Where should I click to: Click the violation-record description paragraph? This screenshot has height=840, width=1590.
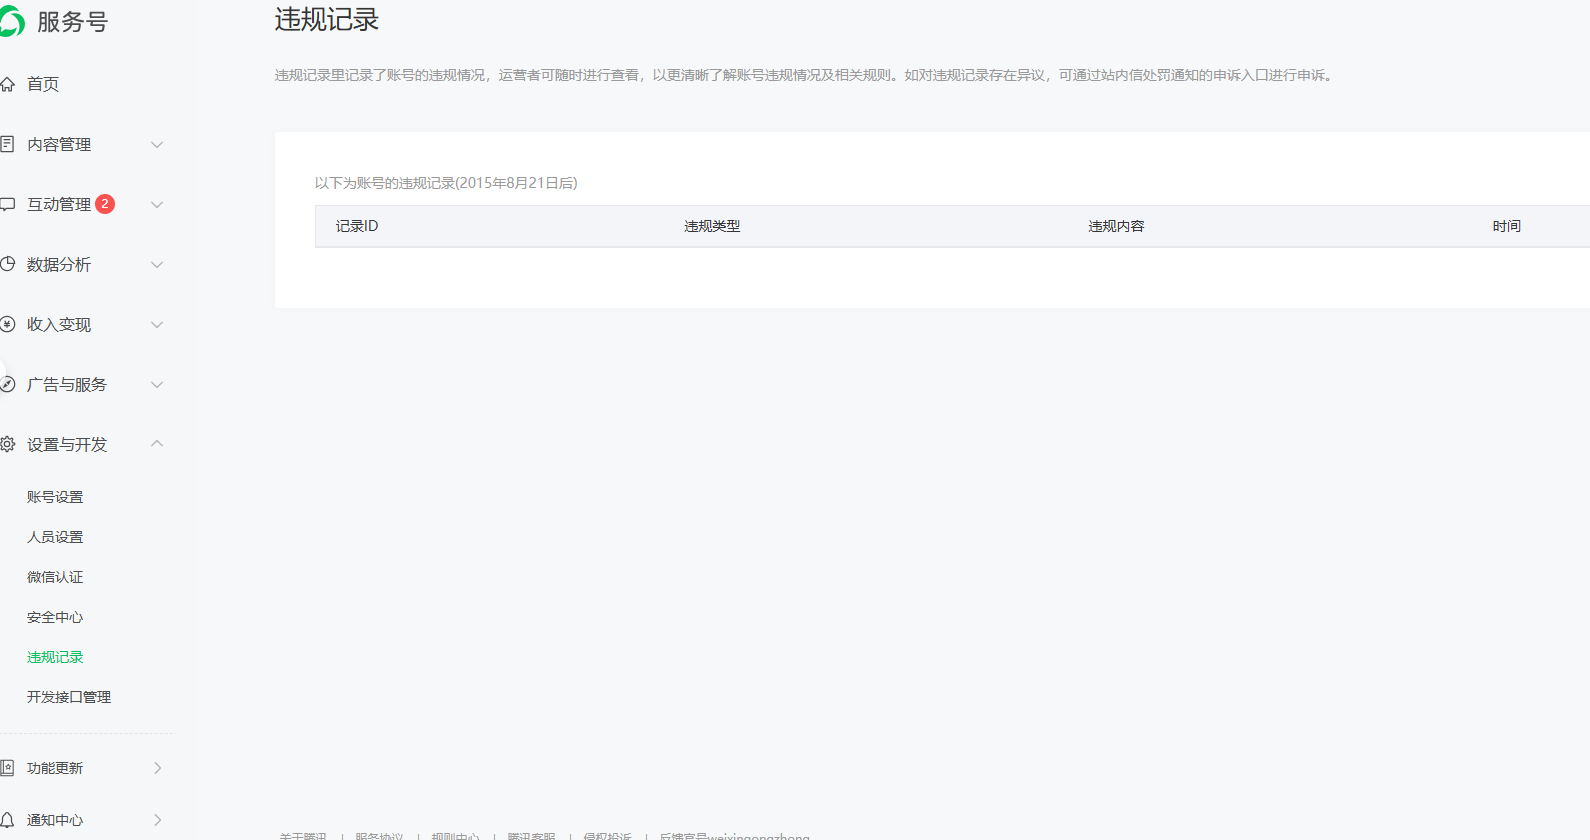(806, 75)
